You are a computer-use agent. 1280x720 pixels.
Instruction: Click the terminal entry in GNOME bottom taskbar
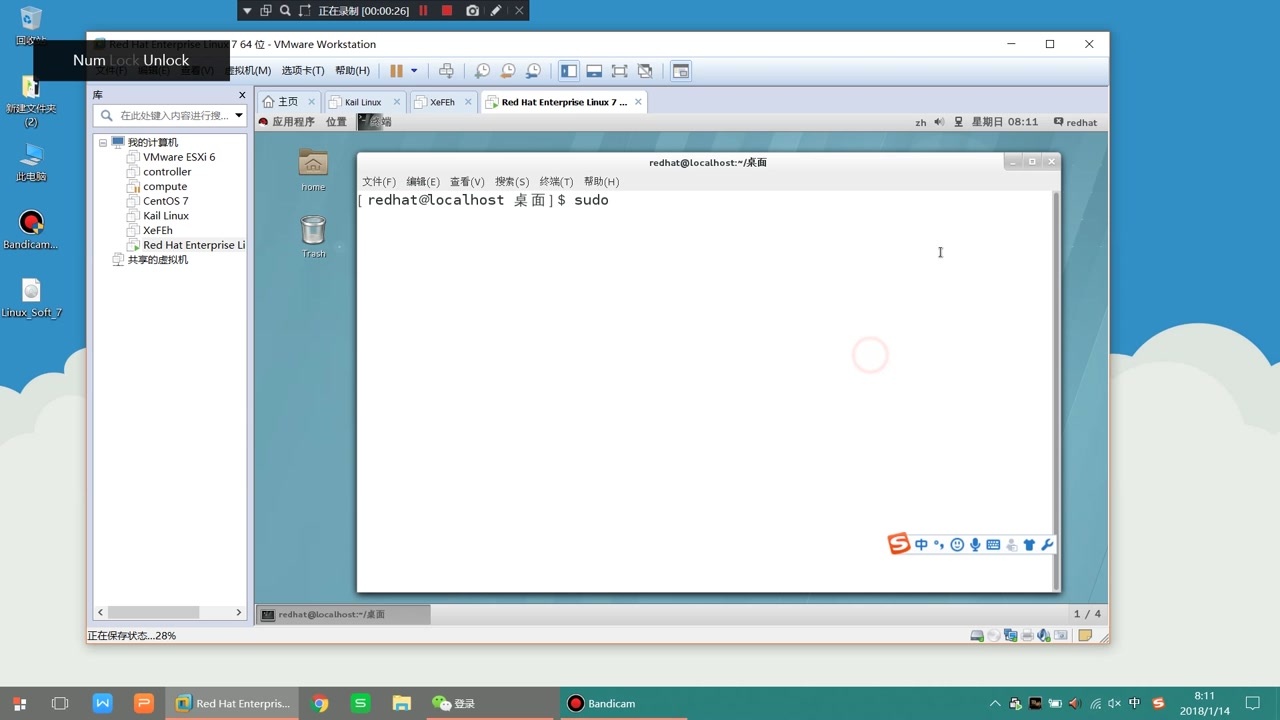(343, 614)
